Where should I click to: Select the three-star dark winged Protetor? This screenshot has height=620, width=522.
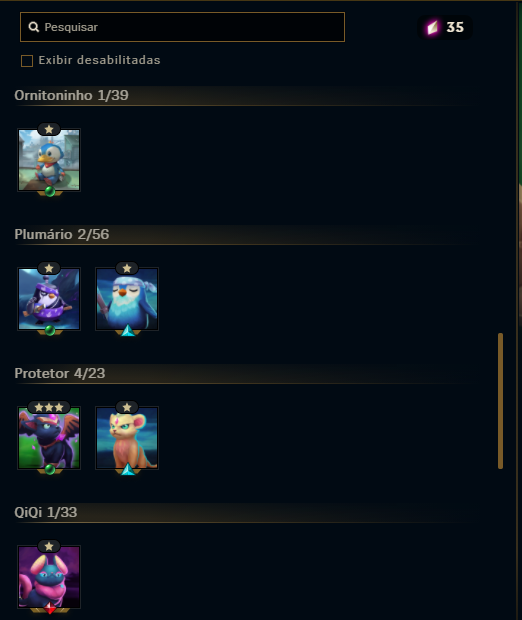coord(49,438)
